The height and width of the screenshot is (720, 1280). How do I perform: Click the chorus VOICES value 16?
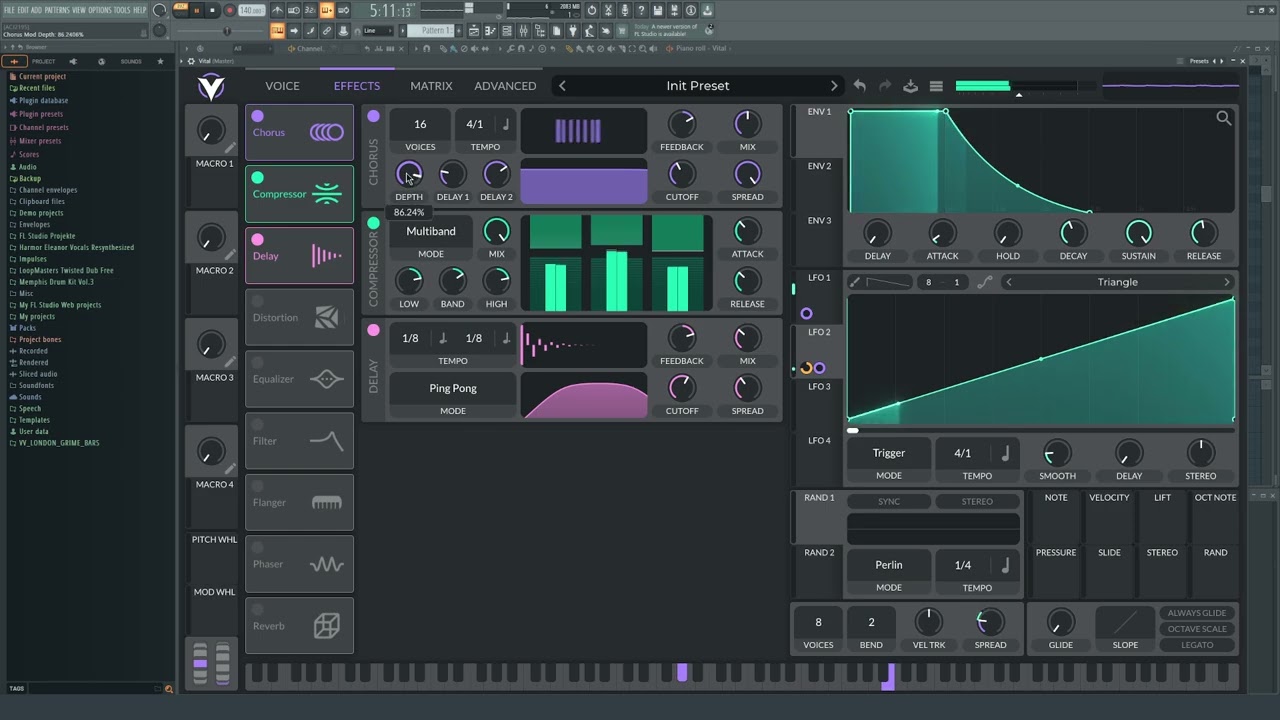point(420,124)
